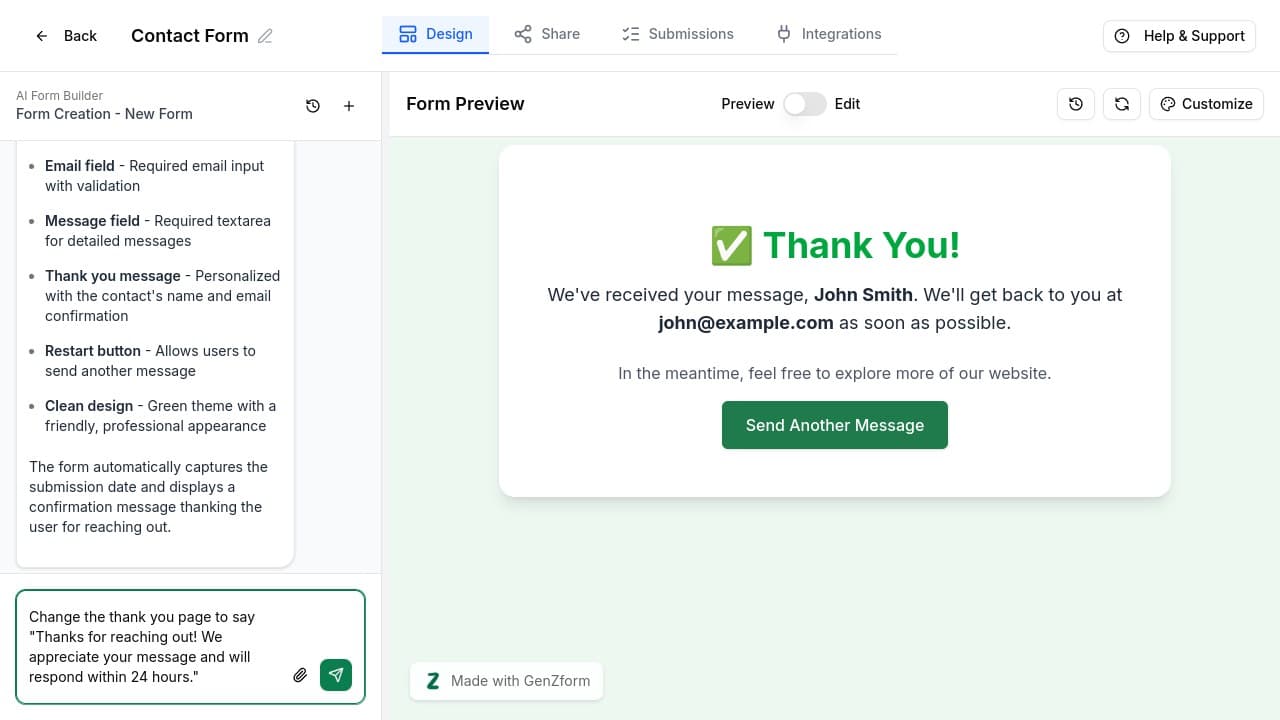Switch to the Share tab

[x=547, y=33]
